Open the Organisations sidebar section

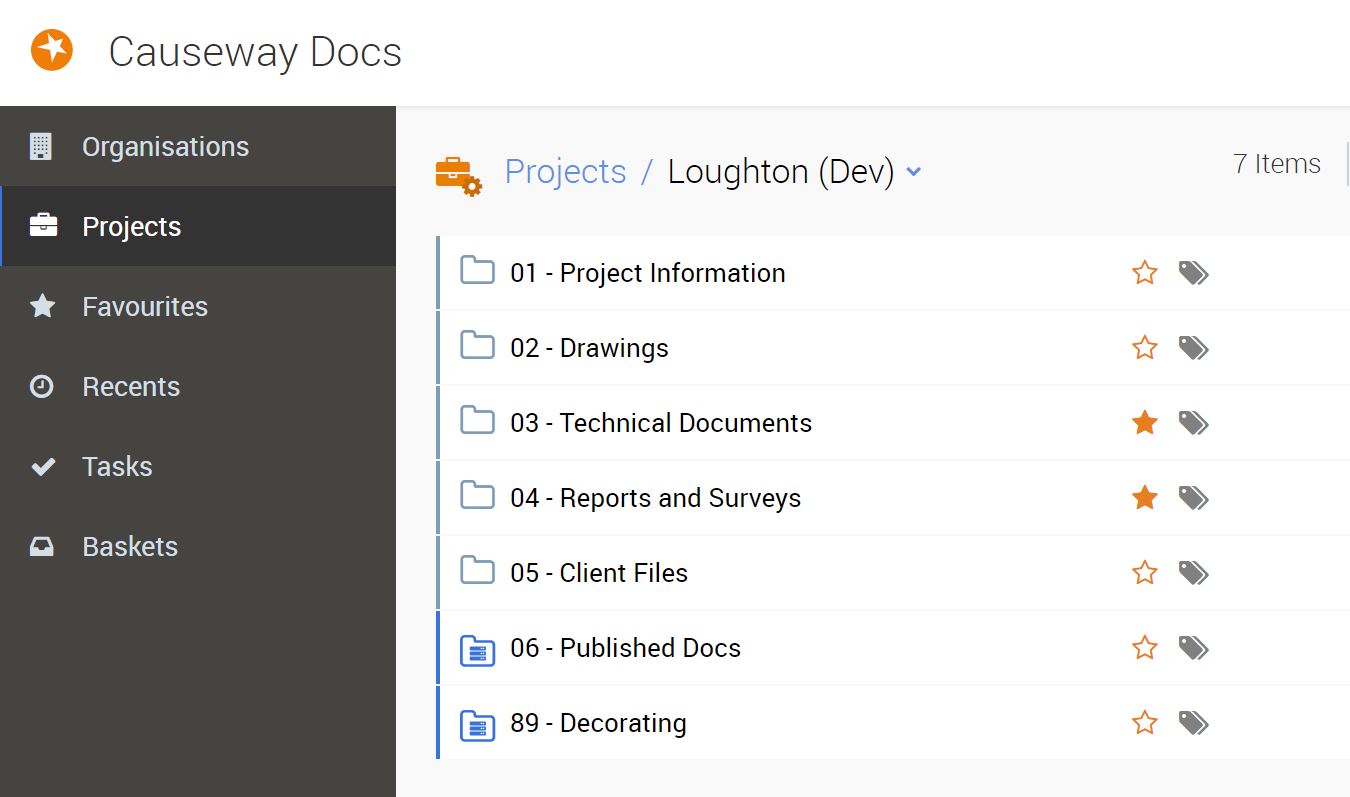click(x=165, y=147)
